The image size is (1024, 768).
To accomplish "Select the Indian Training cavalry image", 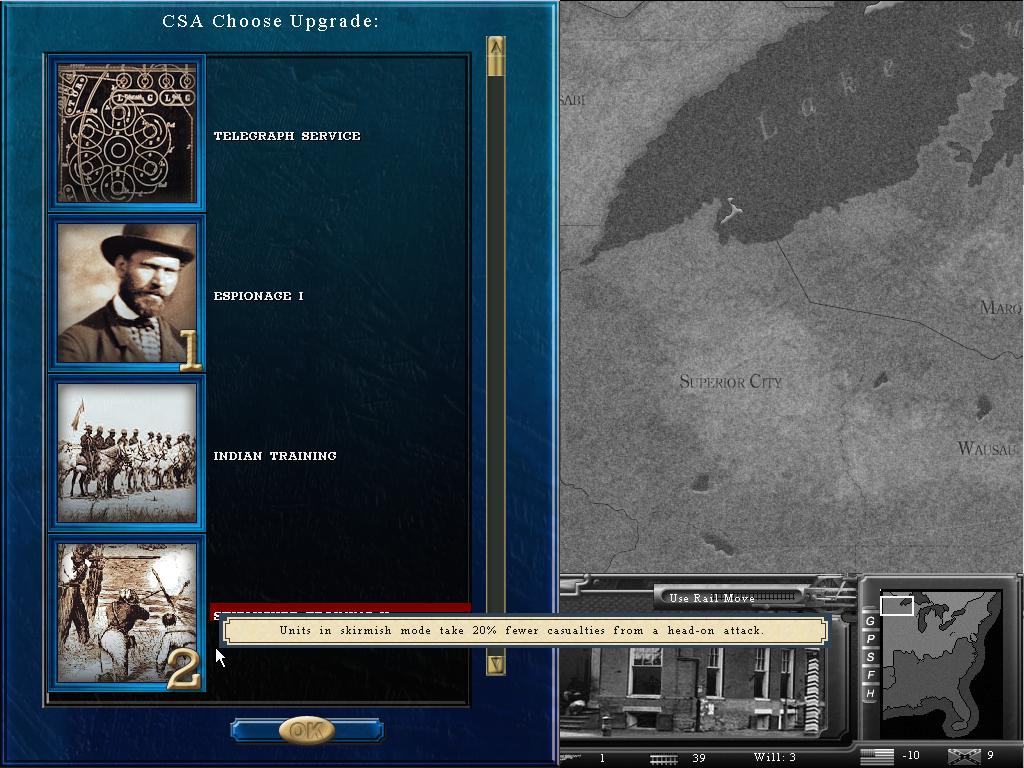I will (127, 453).
